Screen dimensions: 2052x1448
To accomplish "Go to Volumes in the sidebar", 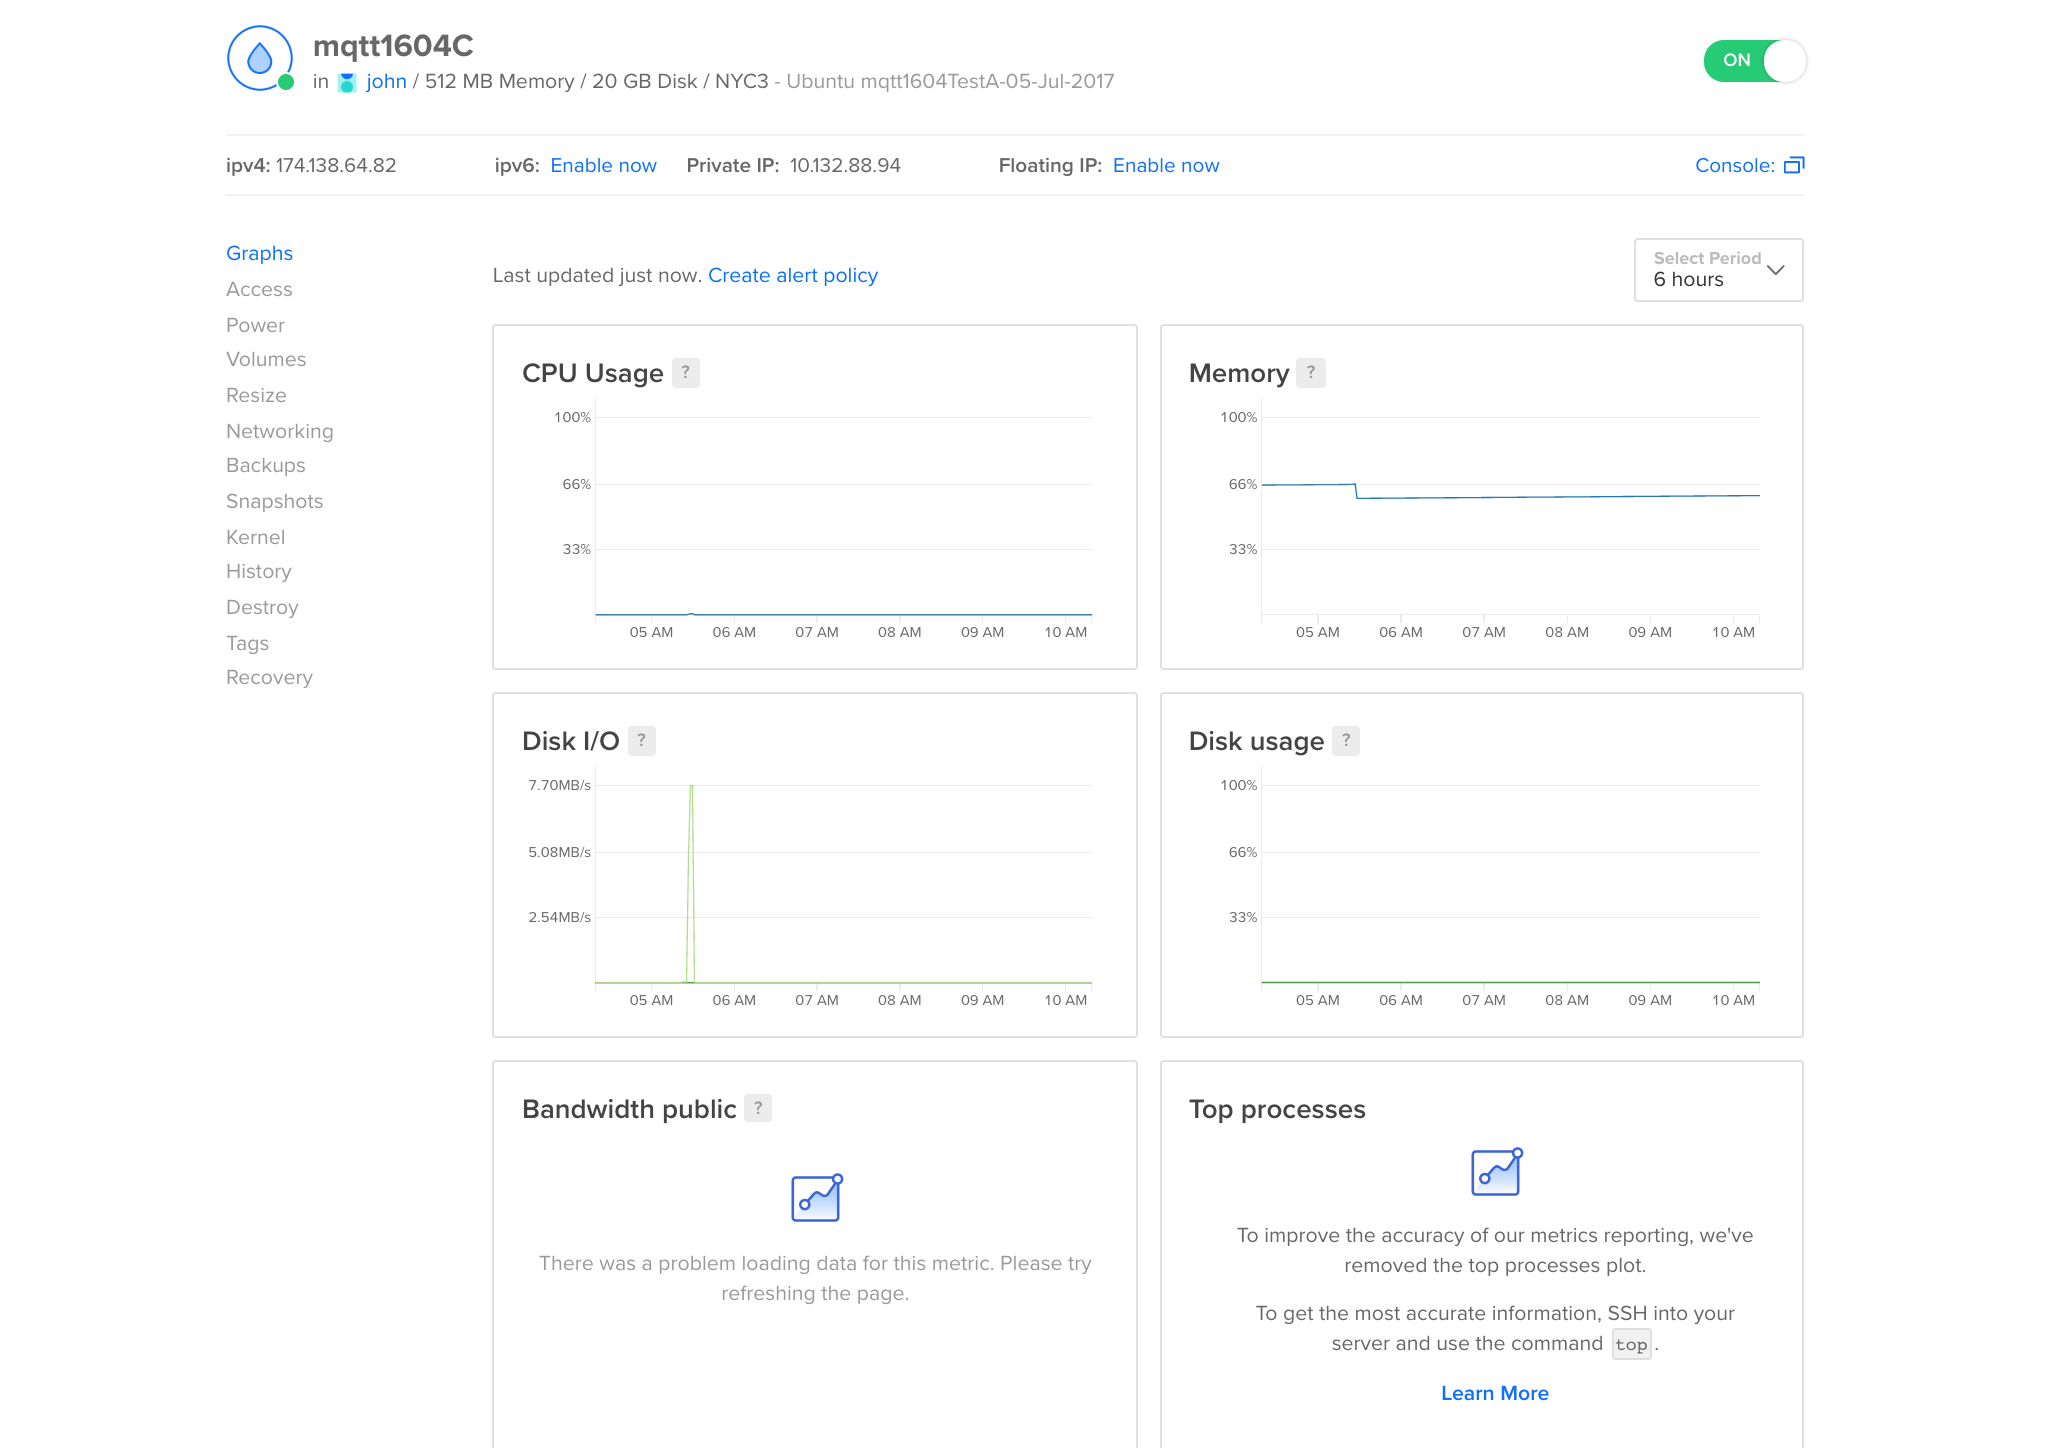I will click(266, 359).
